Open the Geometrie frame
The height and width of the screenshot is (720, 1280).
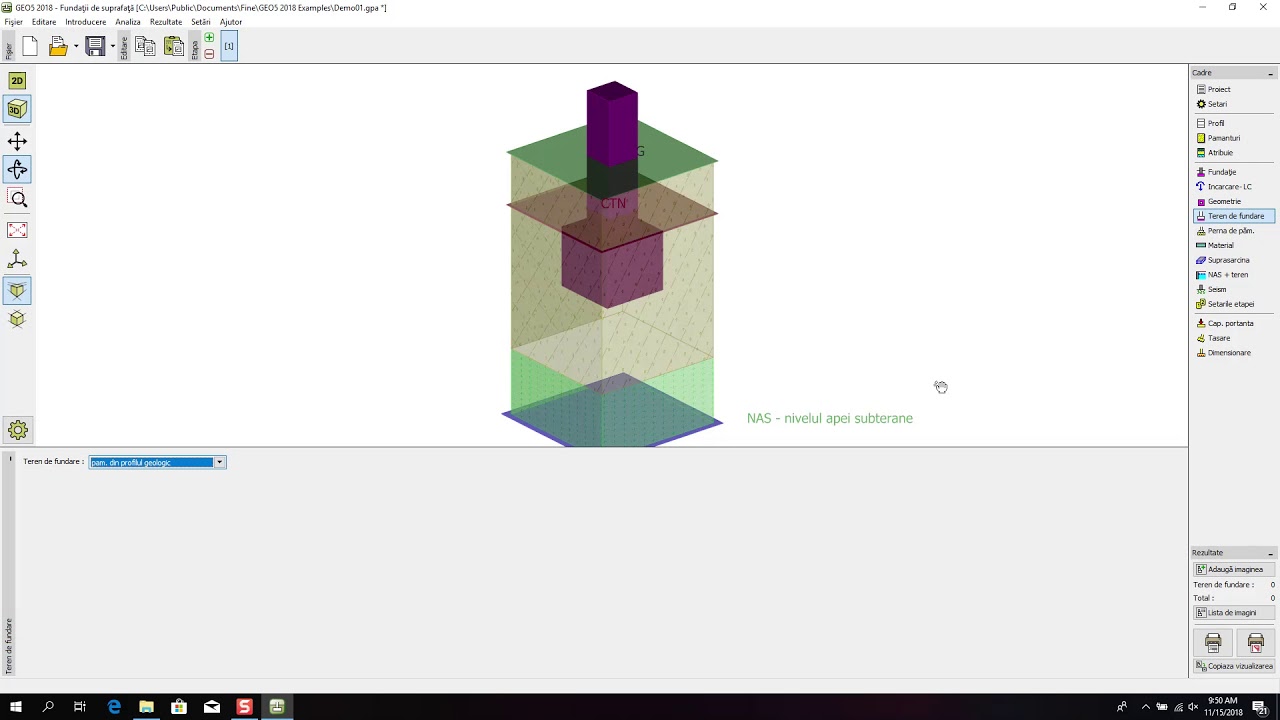click(1234, 201)
